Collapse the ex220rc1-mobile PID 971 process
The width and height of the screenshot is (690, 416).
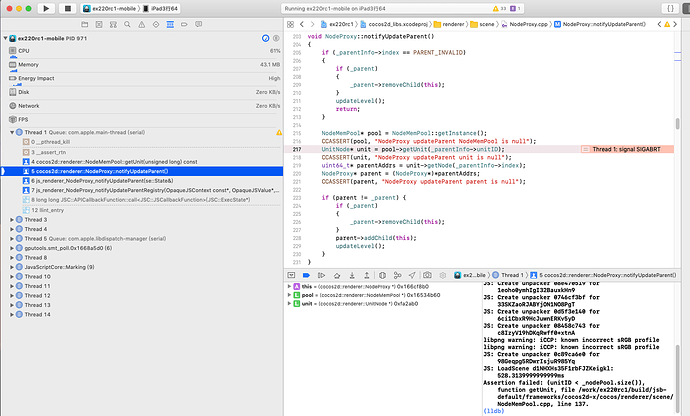5,38
